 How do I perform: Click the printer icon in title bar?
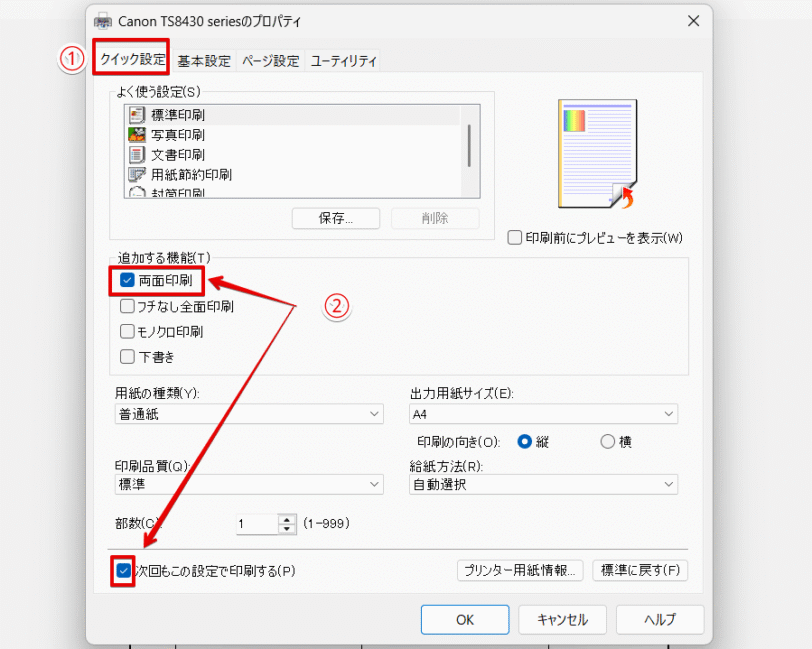click(103, 22)
